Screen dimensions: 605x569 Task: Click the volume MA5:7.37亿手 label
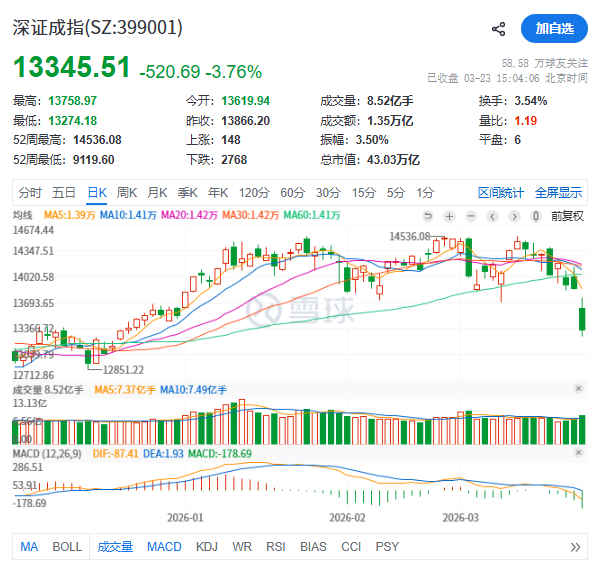tap(125, 390)
